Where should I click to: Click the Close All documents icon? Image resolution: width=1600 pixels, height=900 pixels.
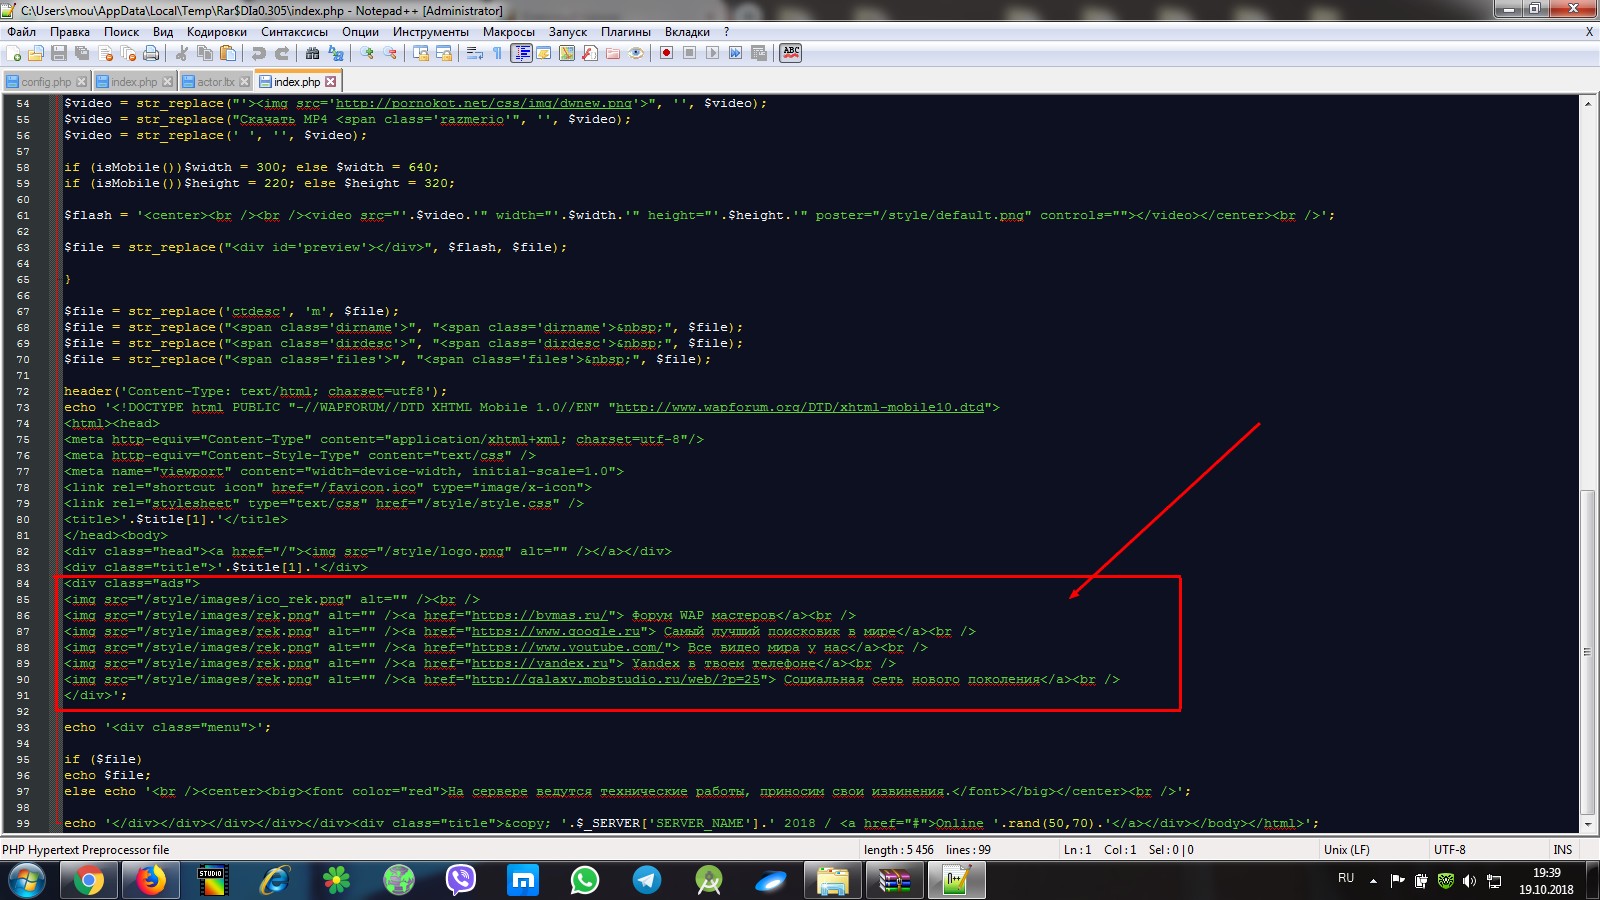tap(128, 53)
